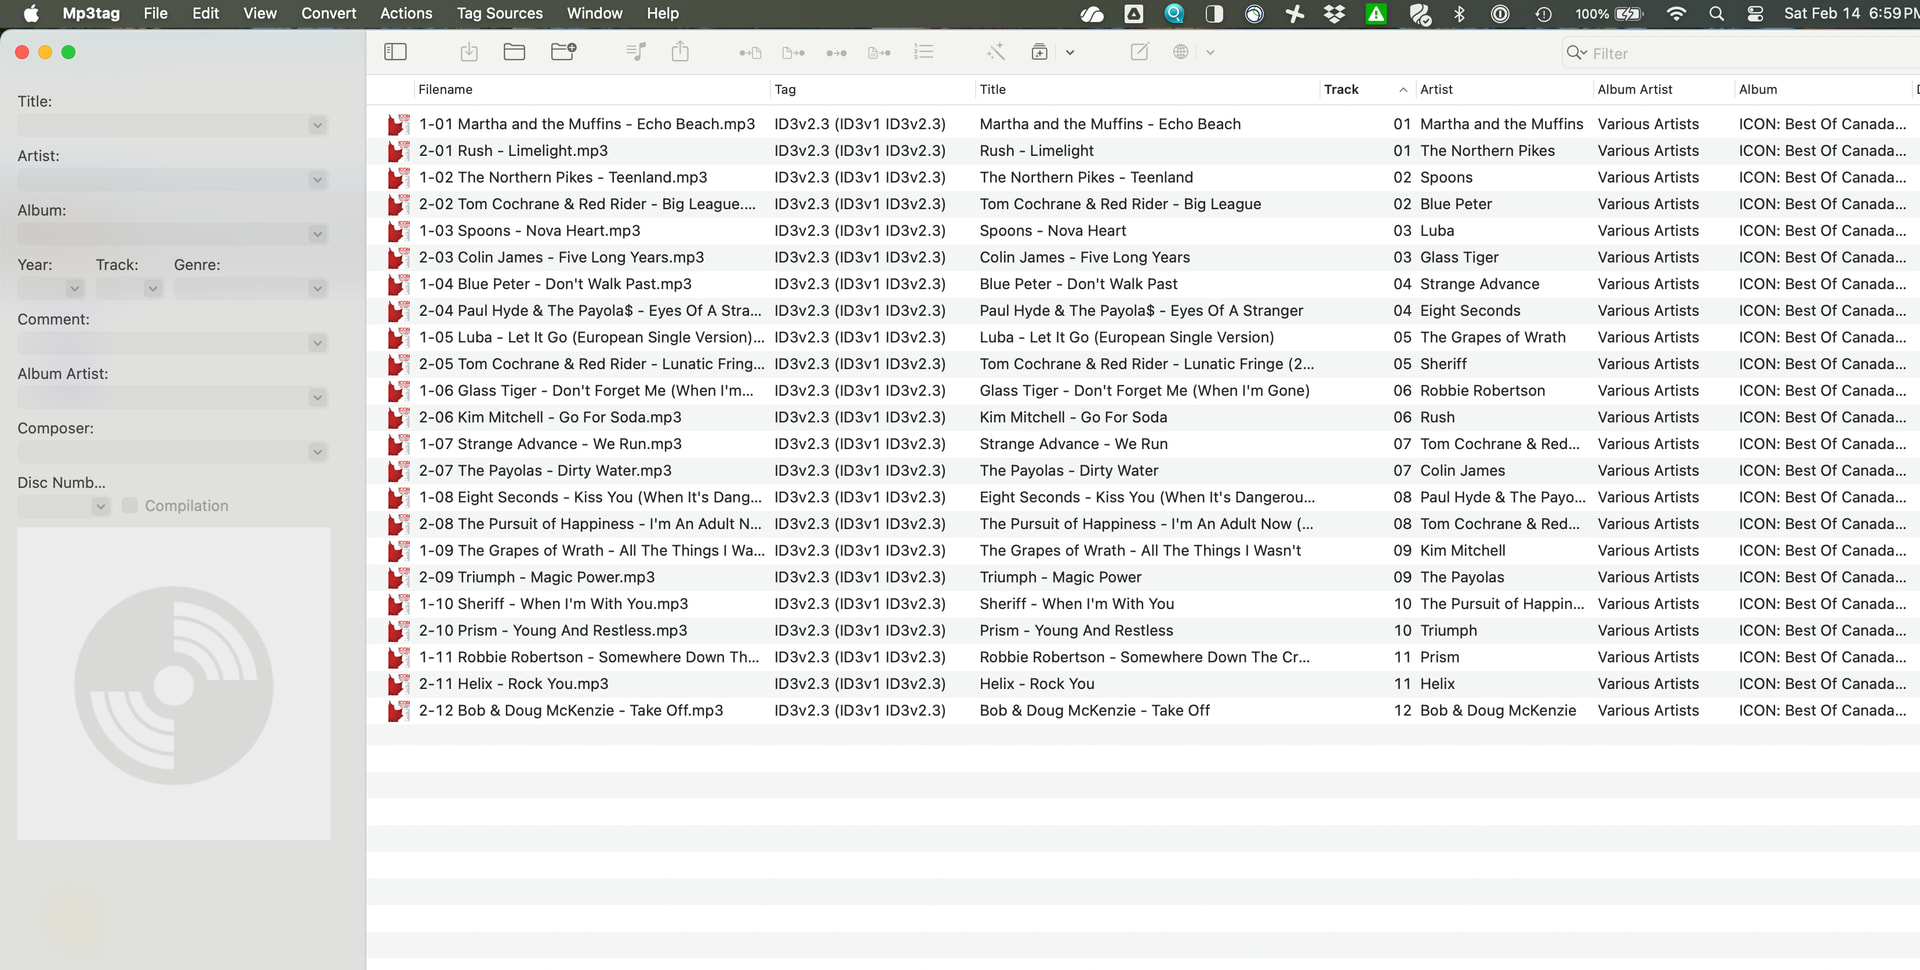Toggle the sidebar panel icon in the toolbar
This screenshot has width=1920, height=970.
395,52
